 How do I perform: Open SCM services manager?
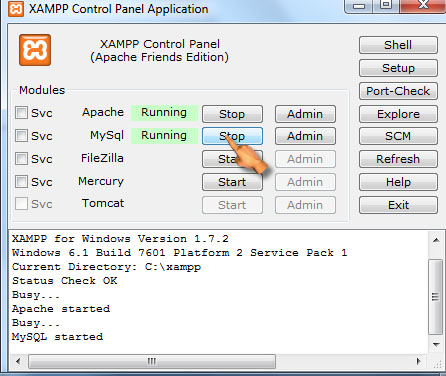tap(398, 136)
